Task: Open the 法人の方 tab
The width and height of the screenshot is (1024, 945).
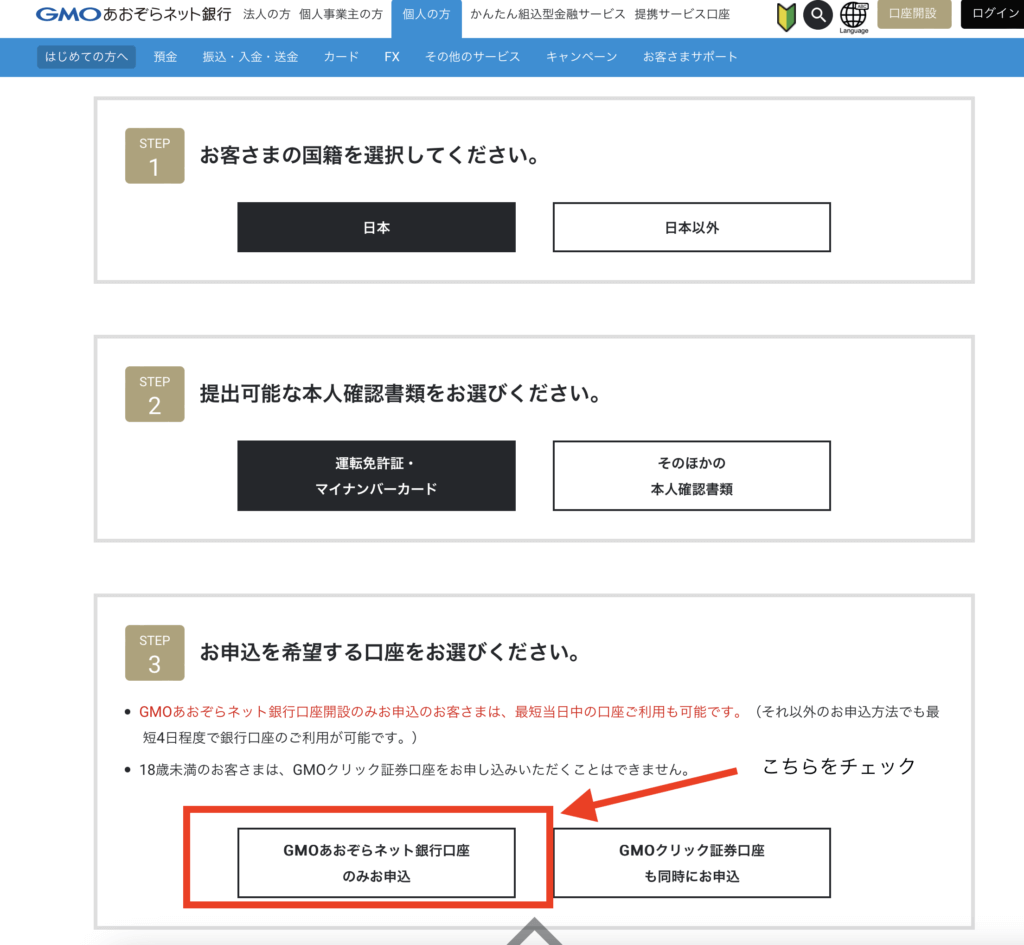Action: click(x=266, y=14)
